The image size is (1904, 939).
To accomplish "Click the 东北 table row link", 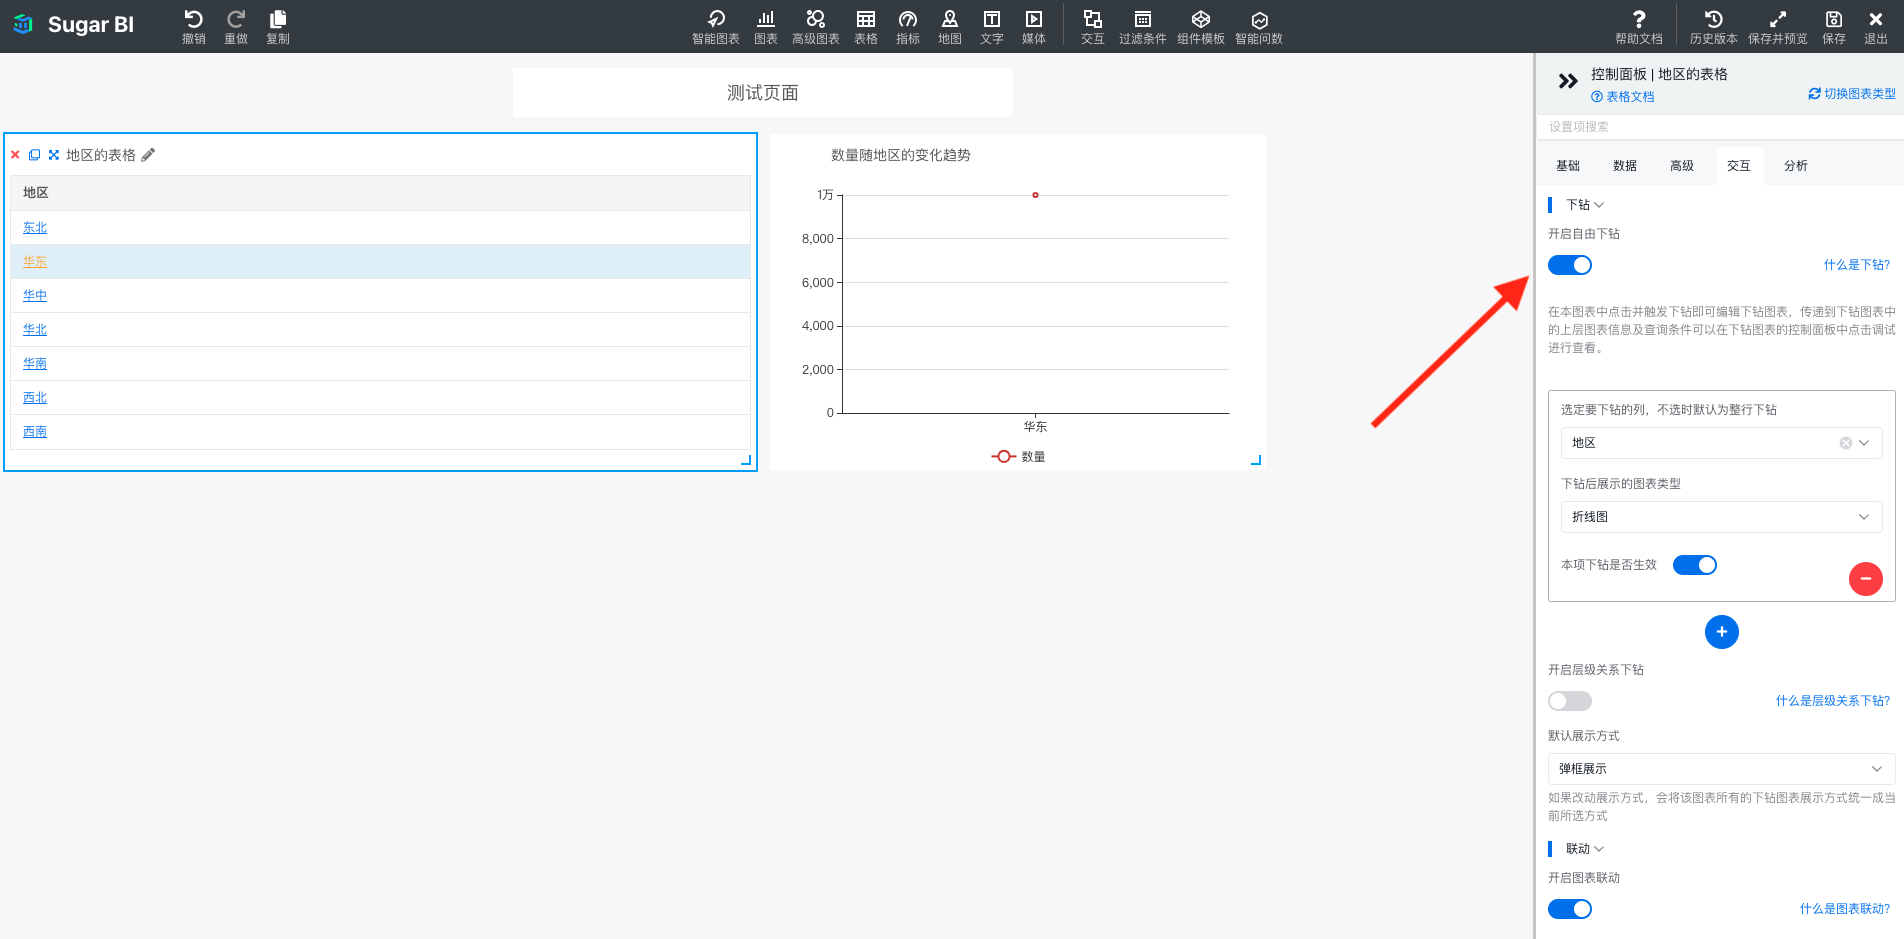I will 35,228.
